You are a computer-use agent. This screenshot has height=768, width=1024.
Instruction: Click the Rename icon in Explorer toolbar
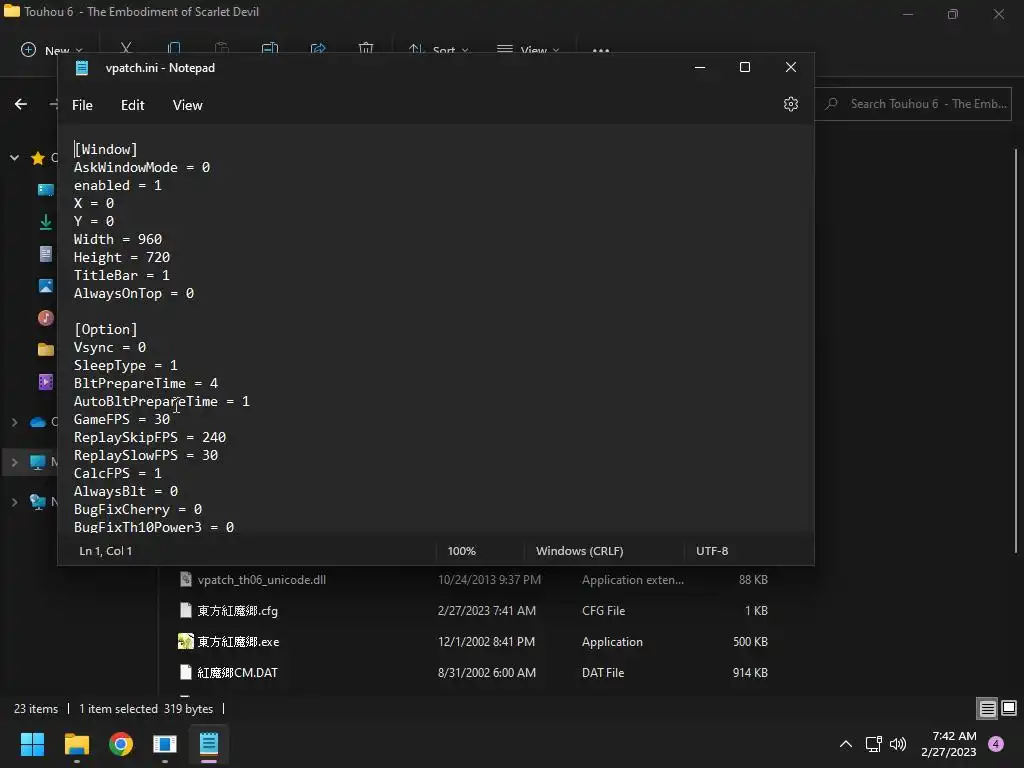point(270,48)
